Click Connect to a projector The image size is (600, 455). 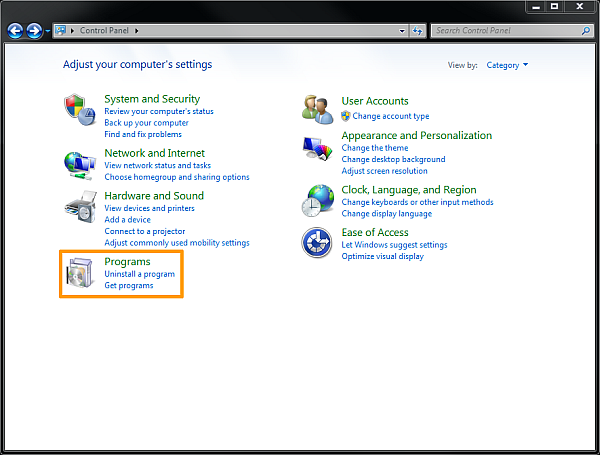point(145,231)
